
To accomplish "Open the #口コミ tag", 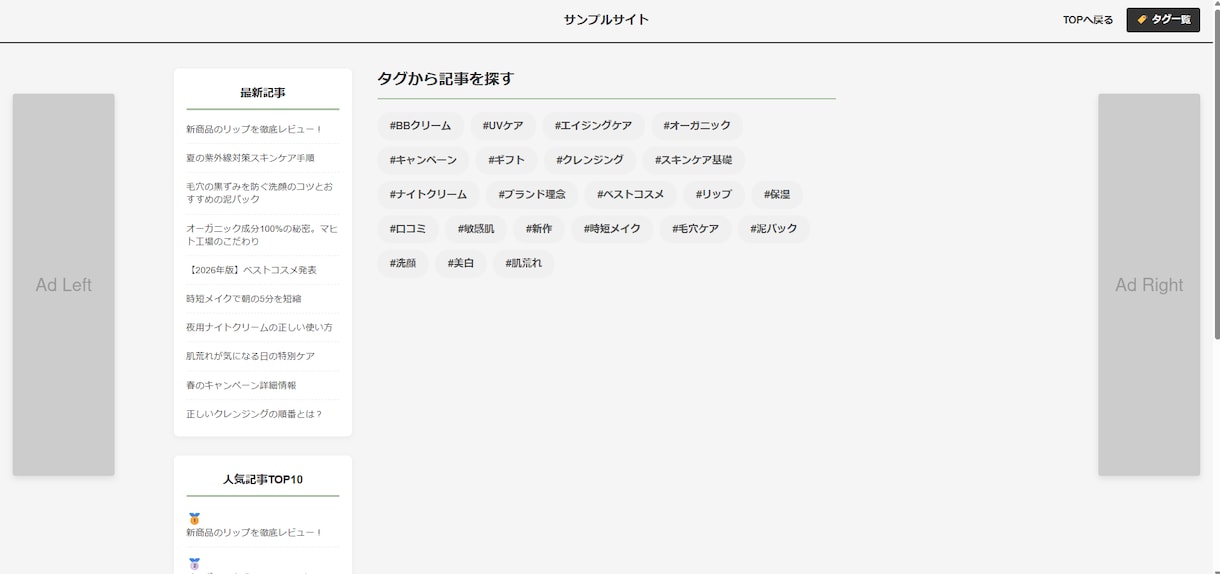I will [x=408, y=229].
